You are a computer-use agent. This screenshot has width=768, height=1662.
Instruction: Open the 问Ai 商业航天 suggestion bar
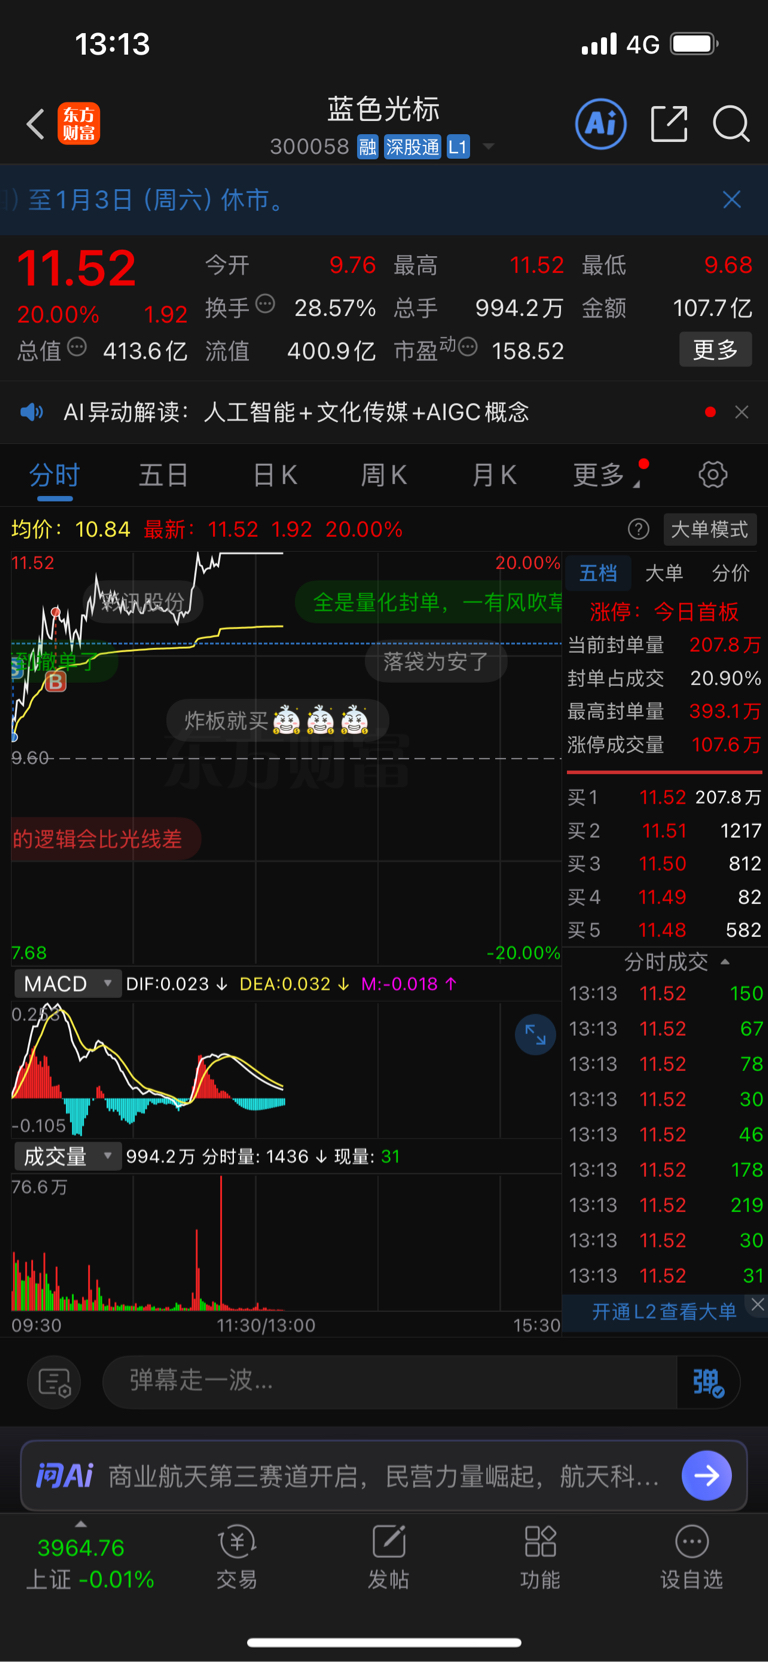pyautogui.click(x=384, y=1475)
